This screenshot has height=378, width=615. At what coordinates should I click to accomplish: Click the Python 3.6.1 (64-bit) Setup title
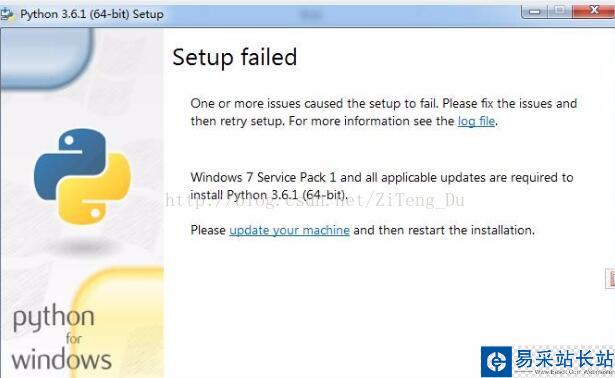click(x=92, y=14)
